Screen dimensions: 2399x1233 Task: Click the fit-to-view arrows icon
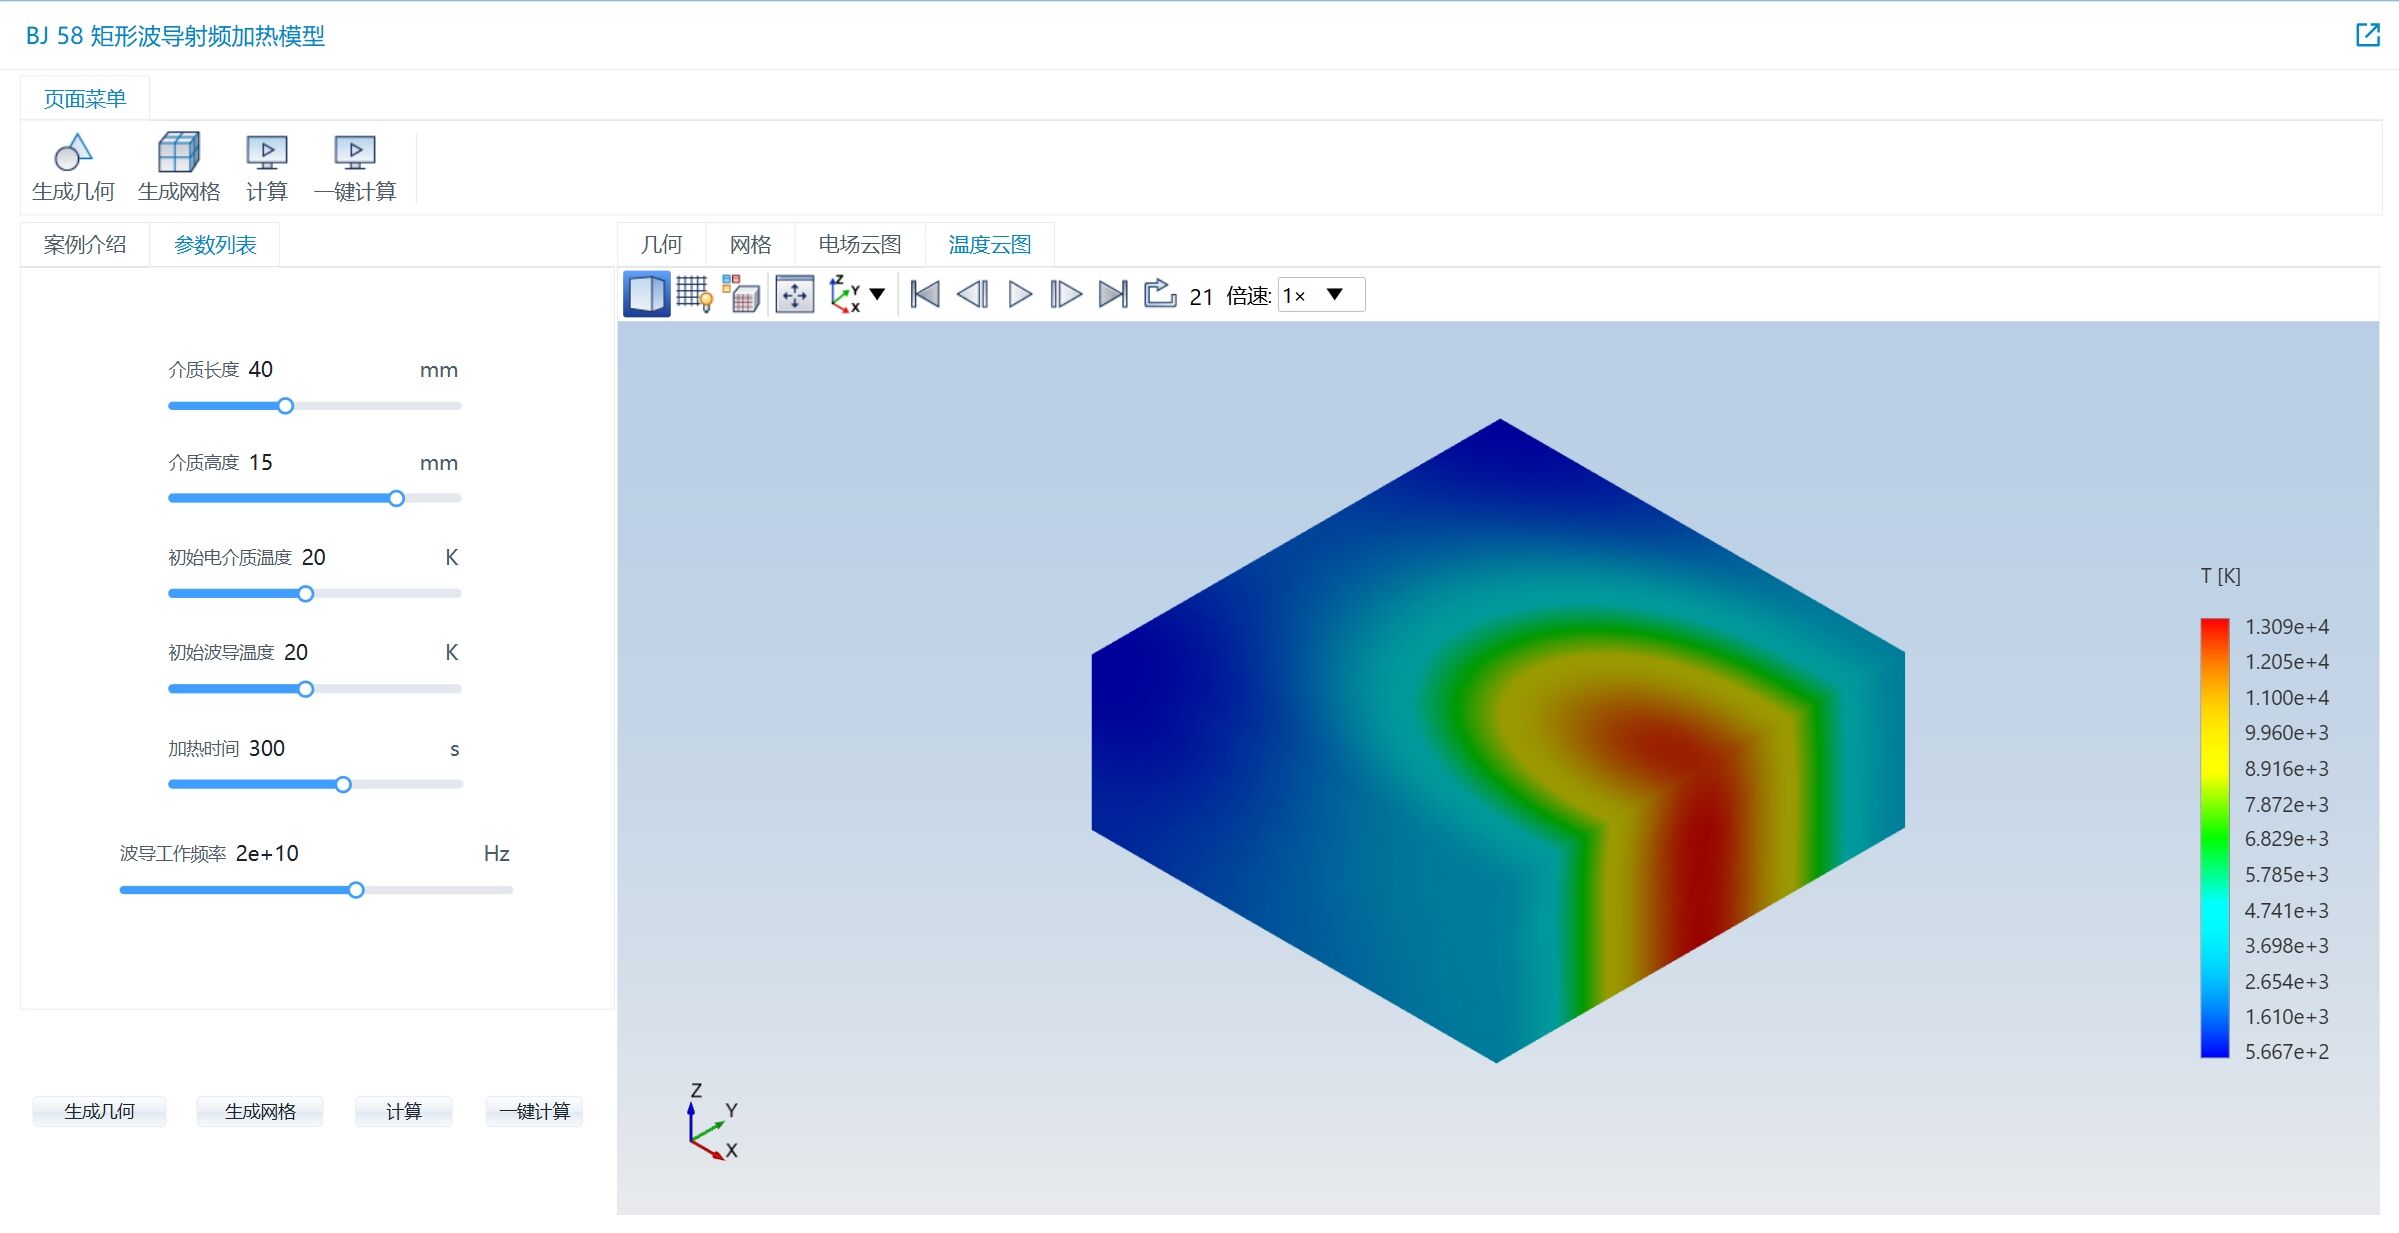(x=794, y=294)
